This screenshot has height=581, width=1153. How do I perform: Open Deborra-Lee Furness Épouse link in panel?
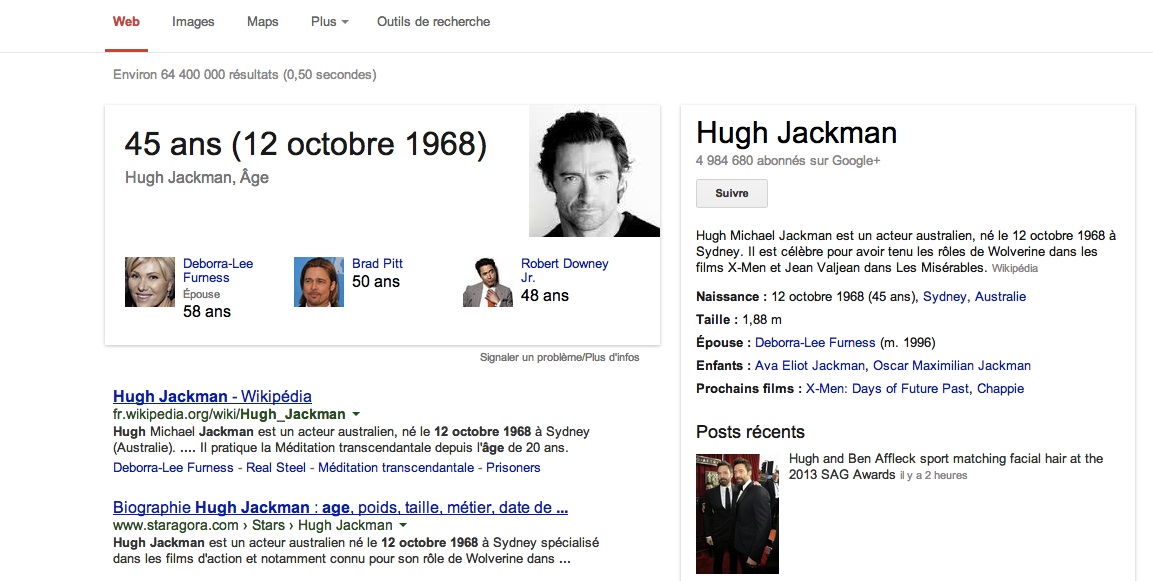pos(815,343)
